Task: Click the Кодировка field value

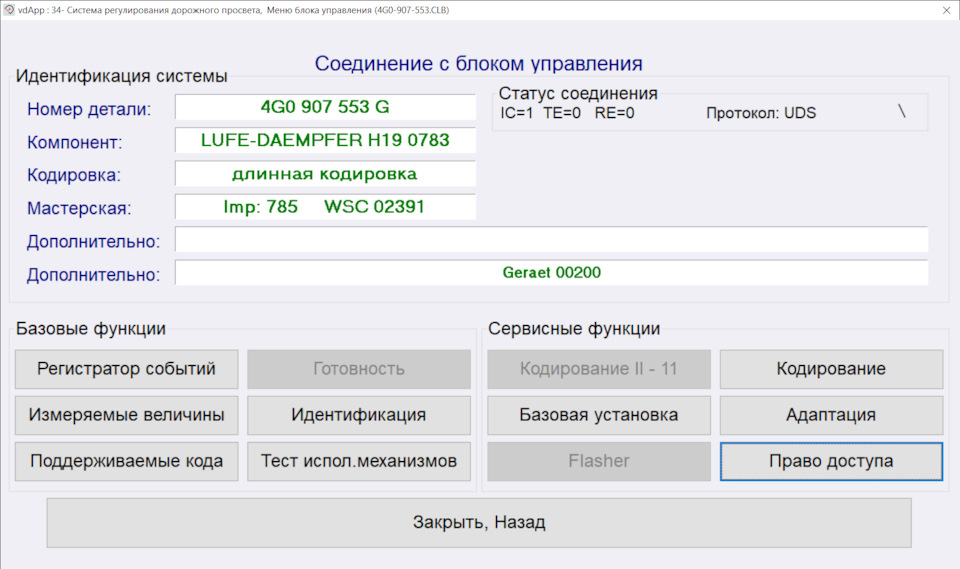Action: pos(325,174)
